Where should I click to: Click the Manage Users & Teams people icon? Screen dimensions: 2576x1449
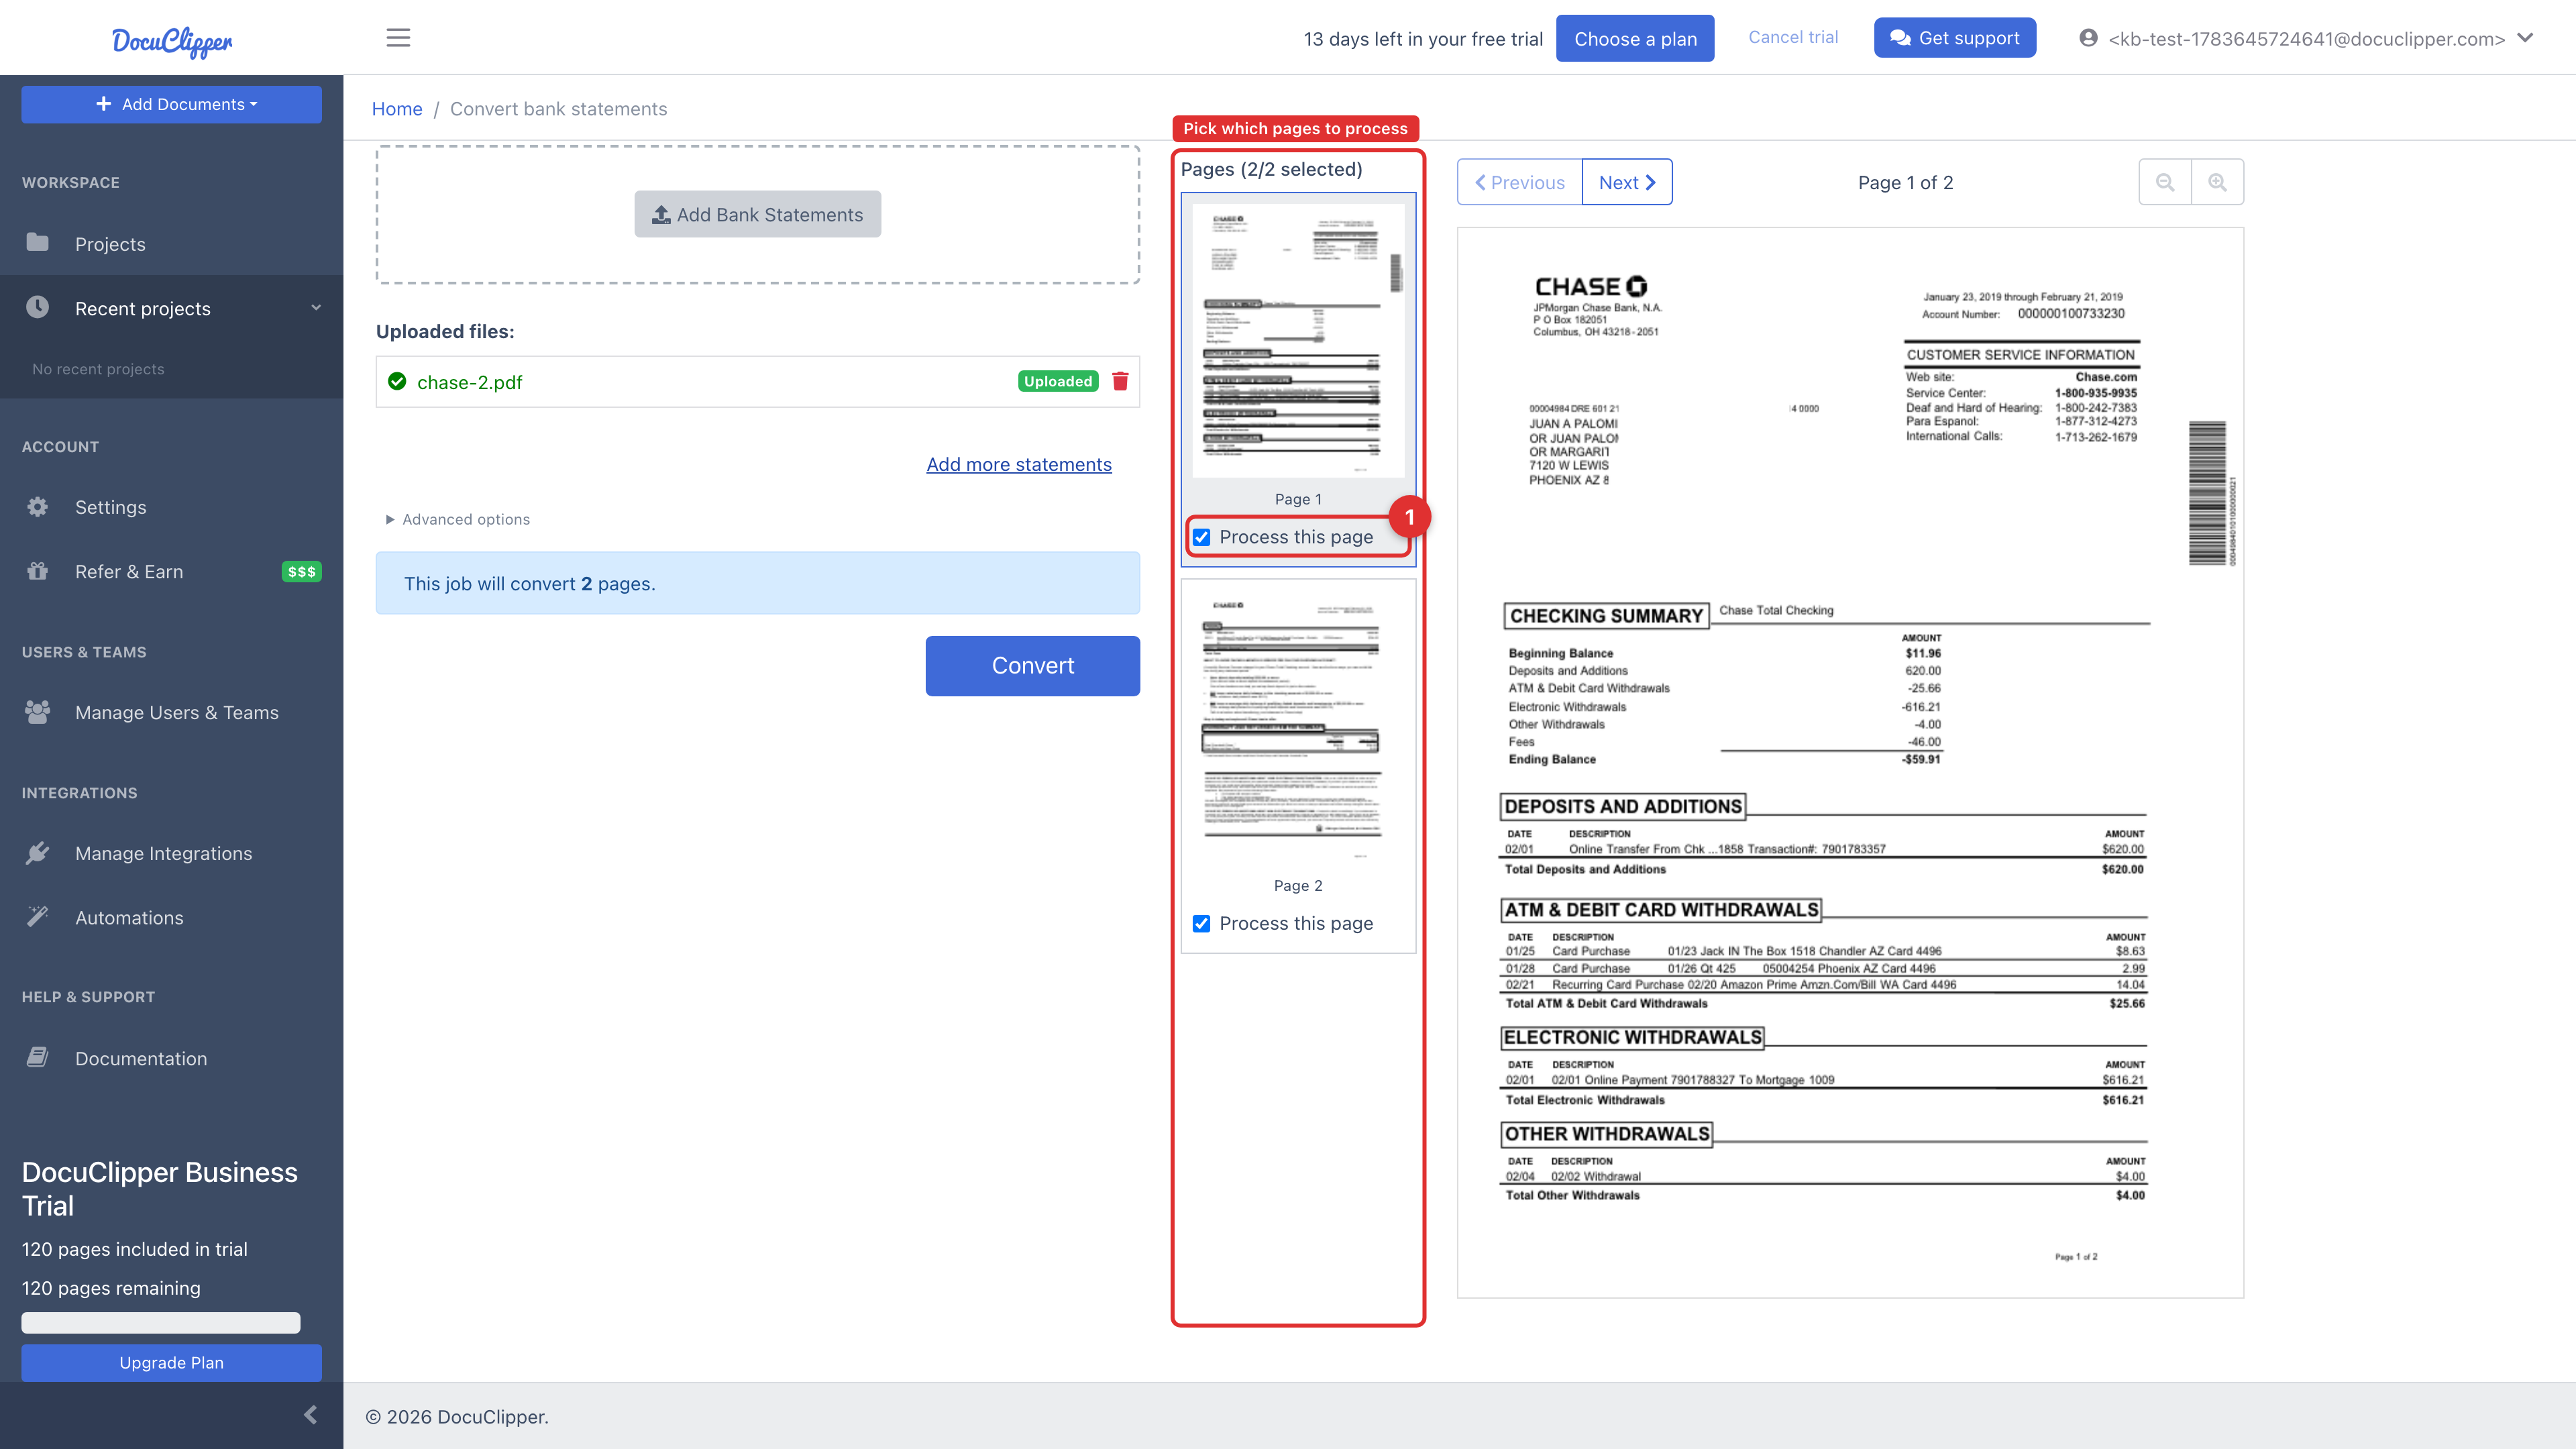(x=38, y=712)
